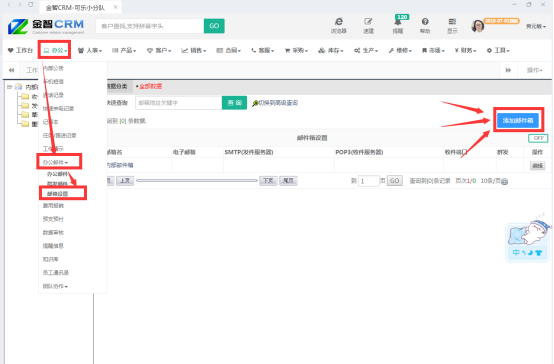Open the 客服 top menu
Image resolution: width=554 pixels, height=364 pixels.
coord(263,51)
